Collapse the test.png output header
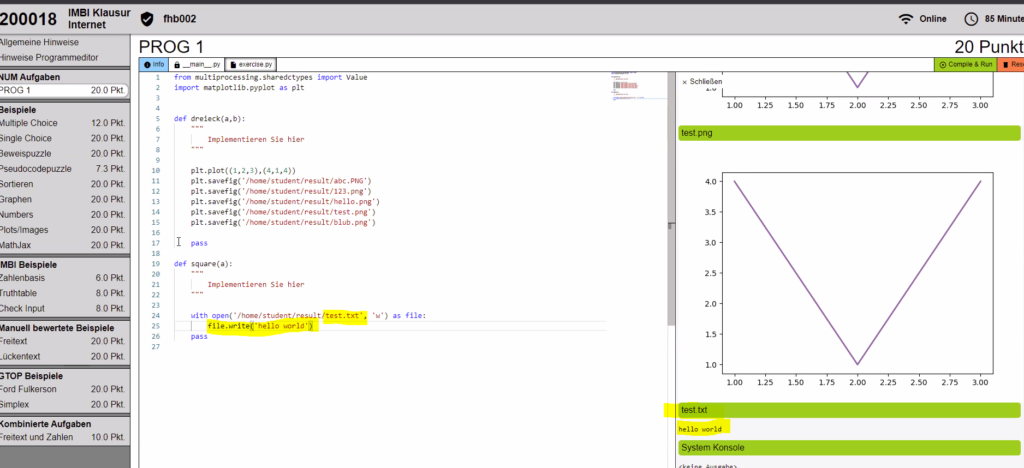 (x=849, y=133)
